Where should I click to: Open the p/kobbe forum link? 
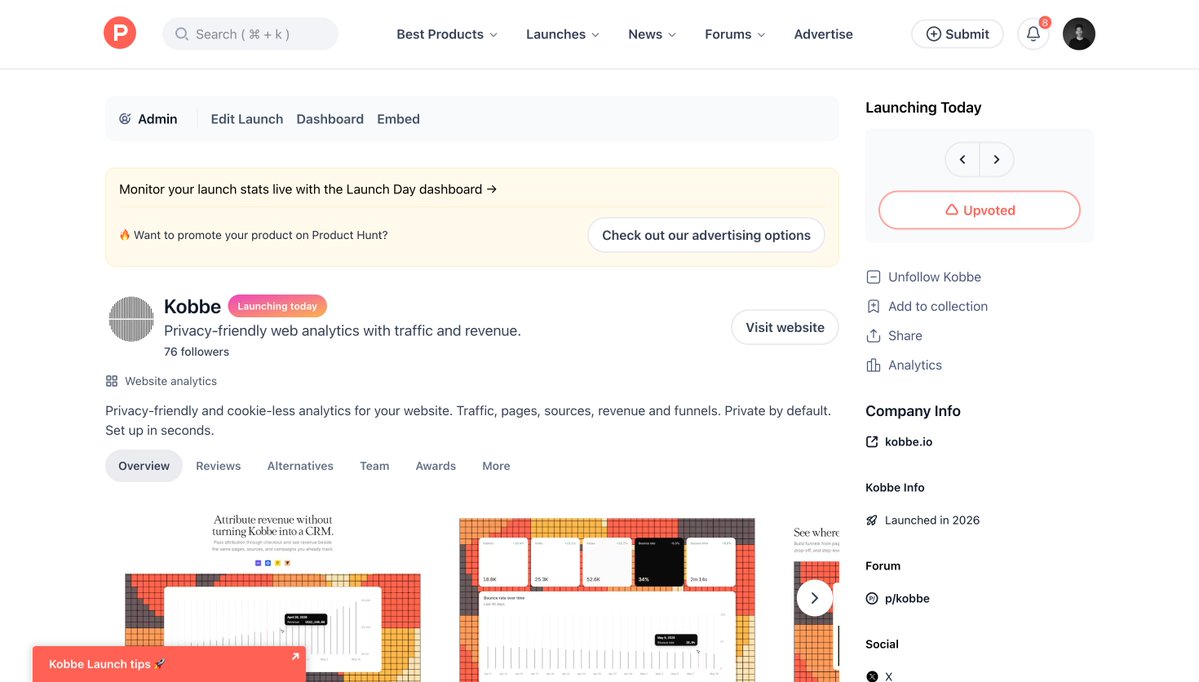pos(907,598)
